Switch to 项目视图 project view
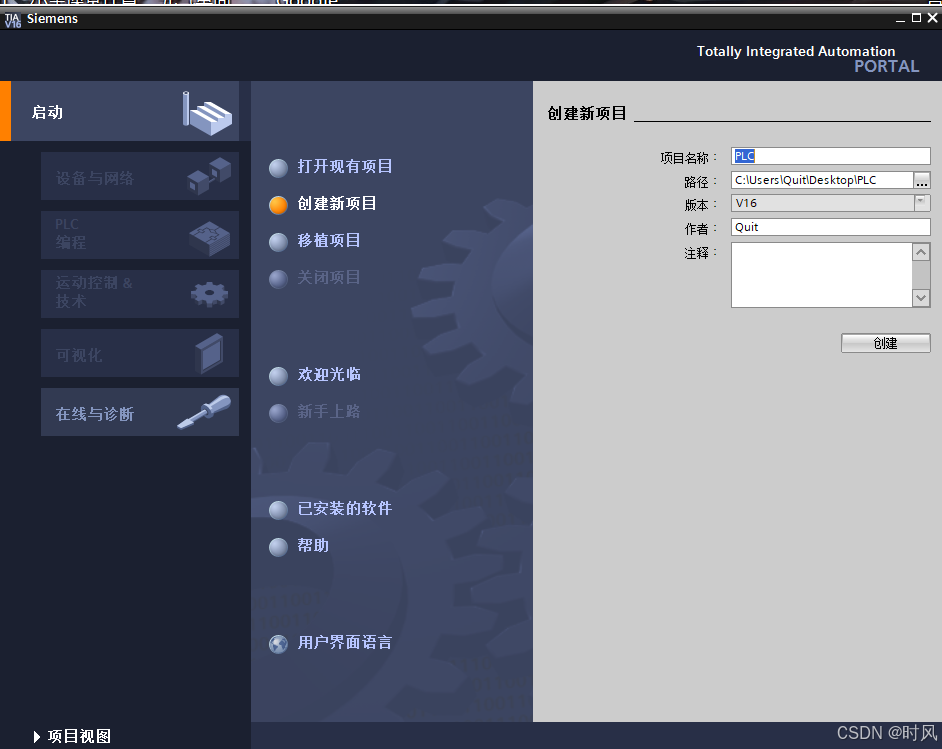Image resolution: width=942 pixels, height=749 pixels. (72, 736)
